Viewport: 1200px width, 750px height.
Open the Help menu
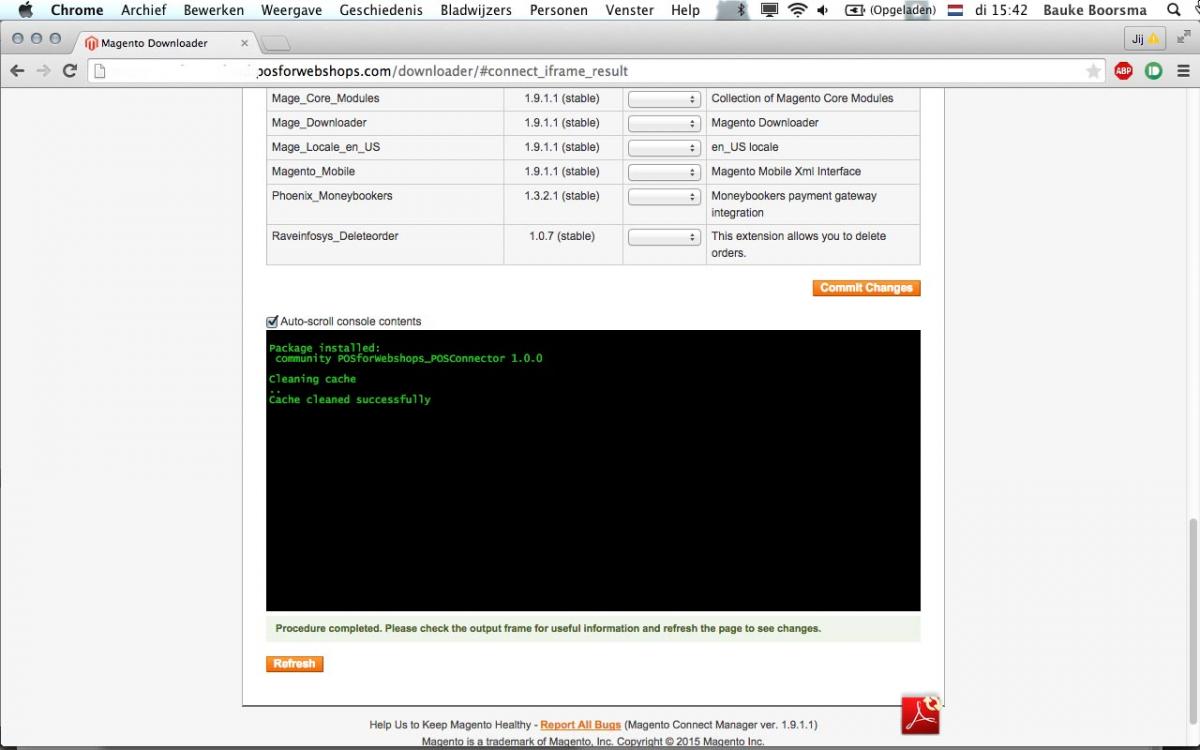point(685,10)
